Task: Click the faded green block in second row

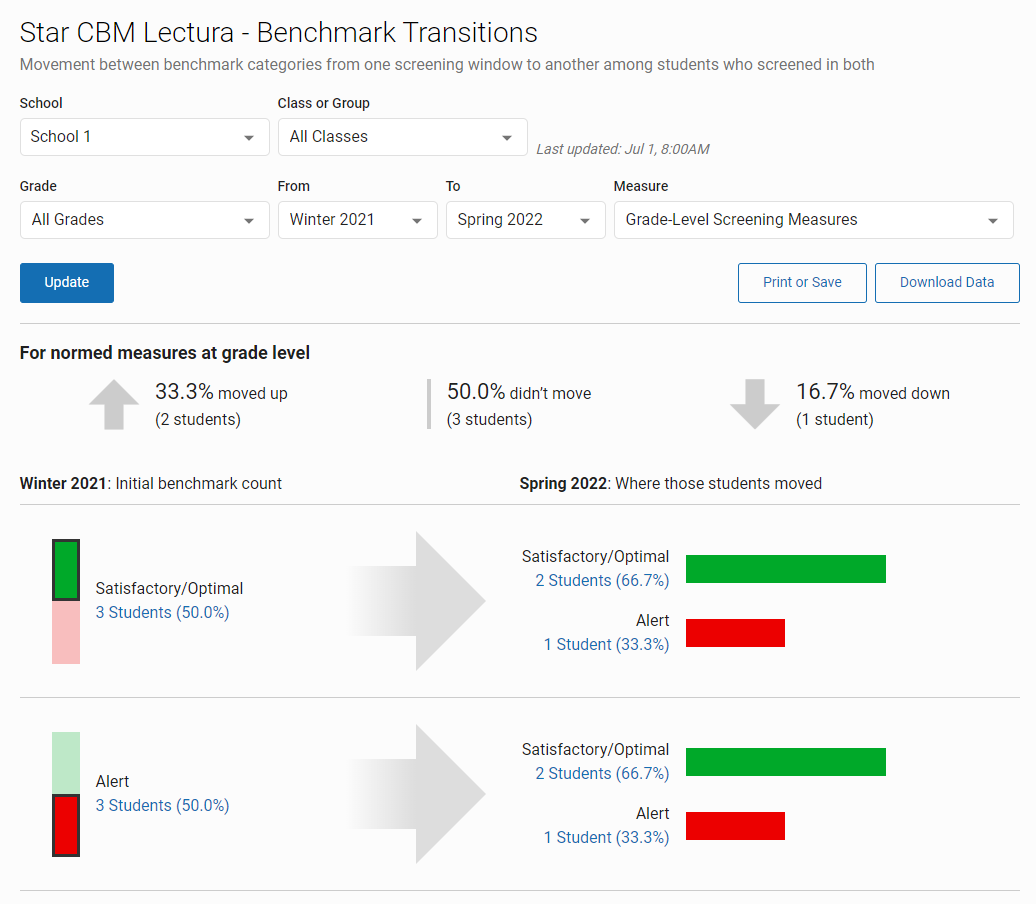Action: (66, 763)
